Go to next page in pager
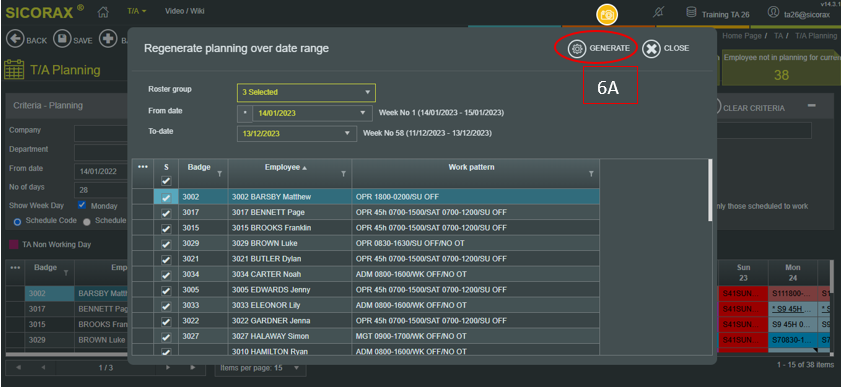842x387 pixels. [168, 368]
